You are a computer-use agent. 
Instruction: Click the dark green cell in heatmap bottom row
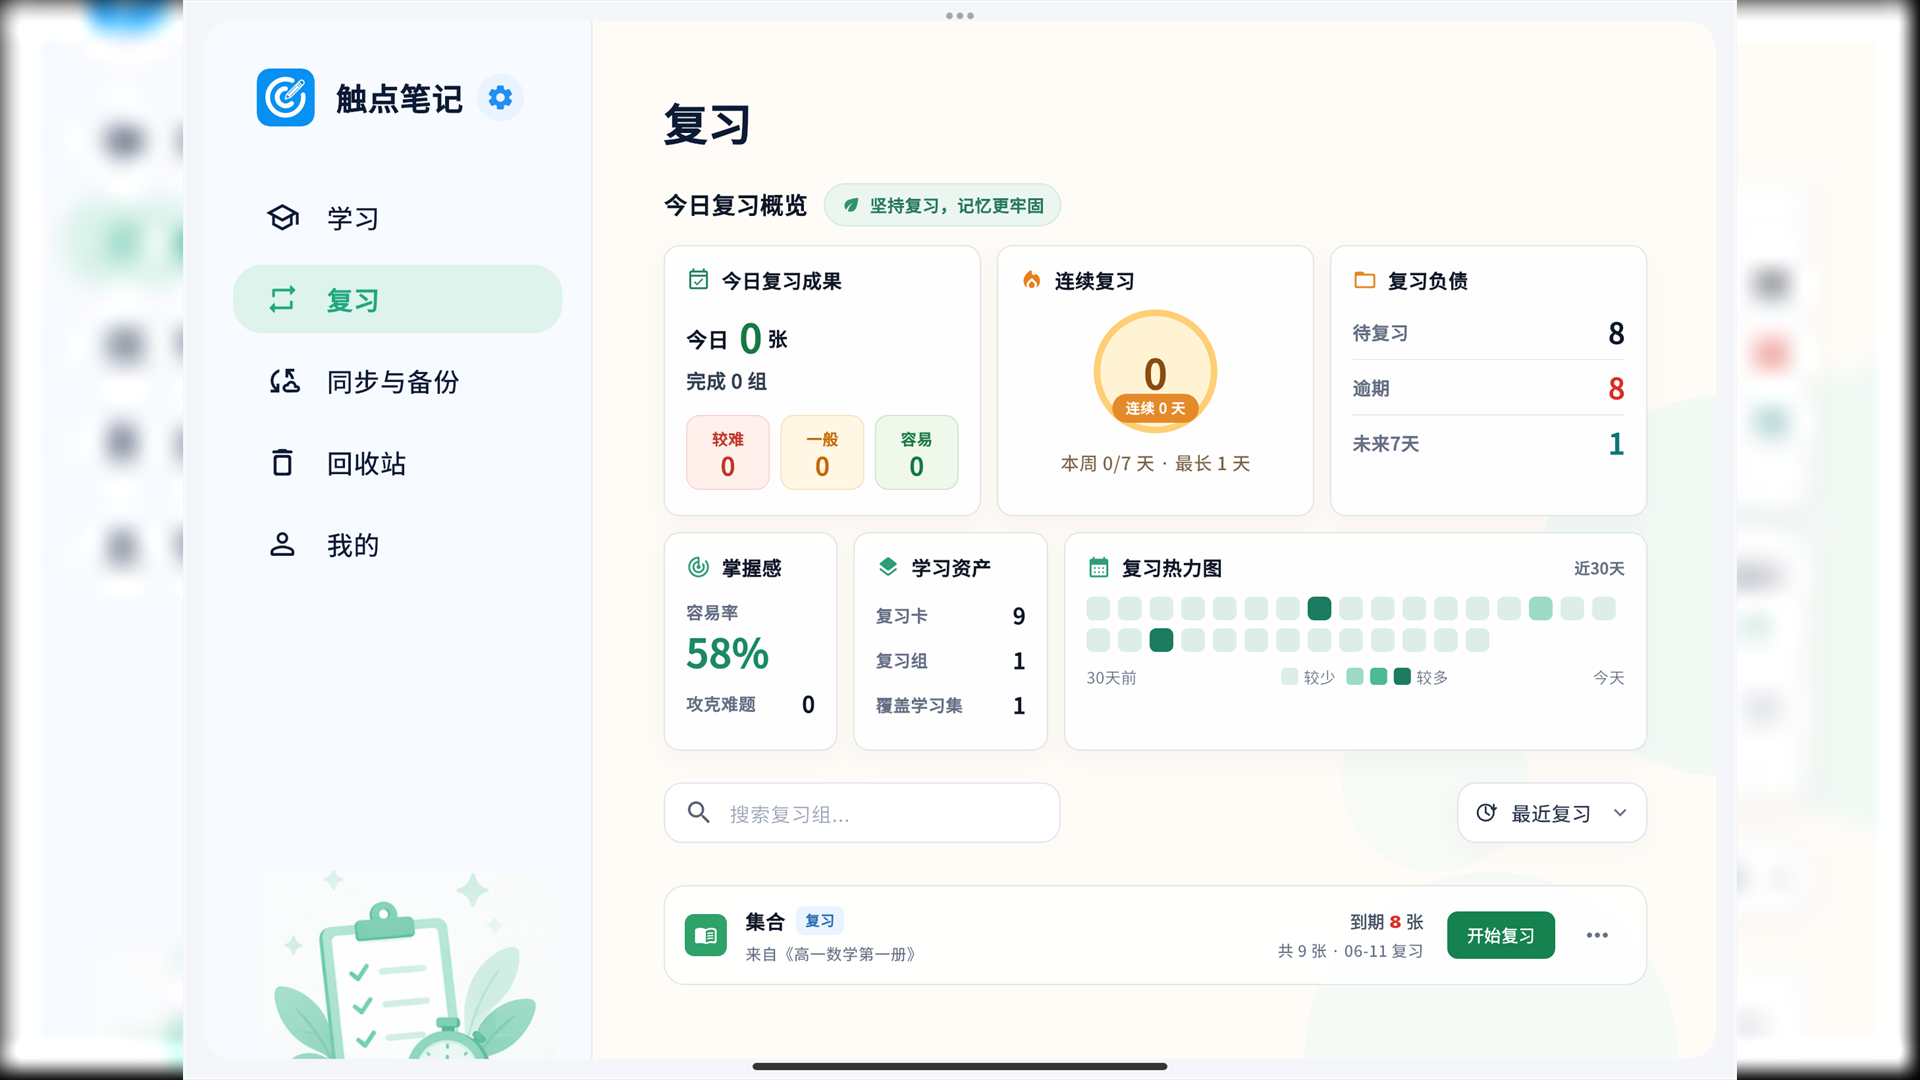click(1161, 640)
